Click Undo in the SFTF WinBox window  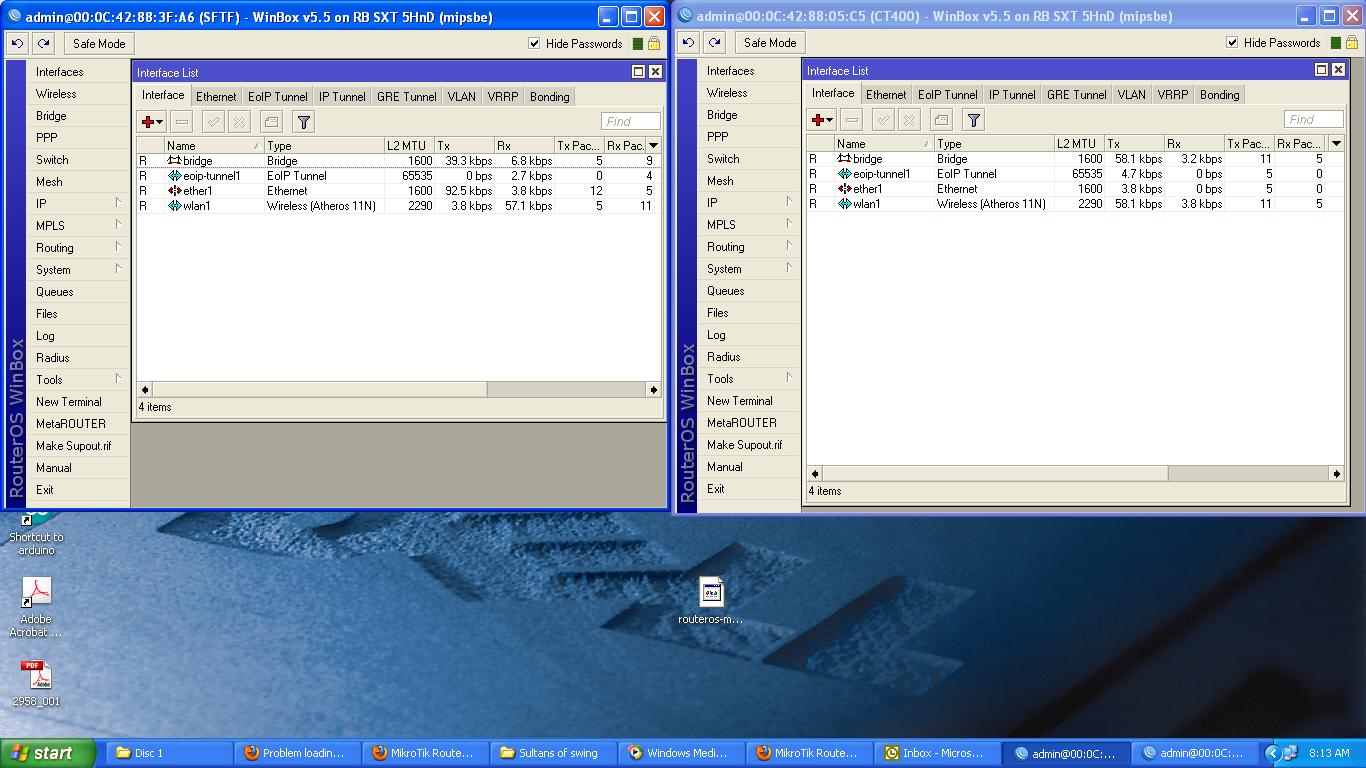(18, 44)
